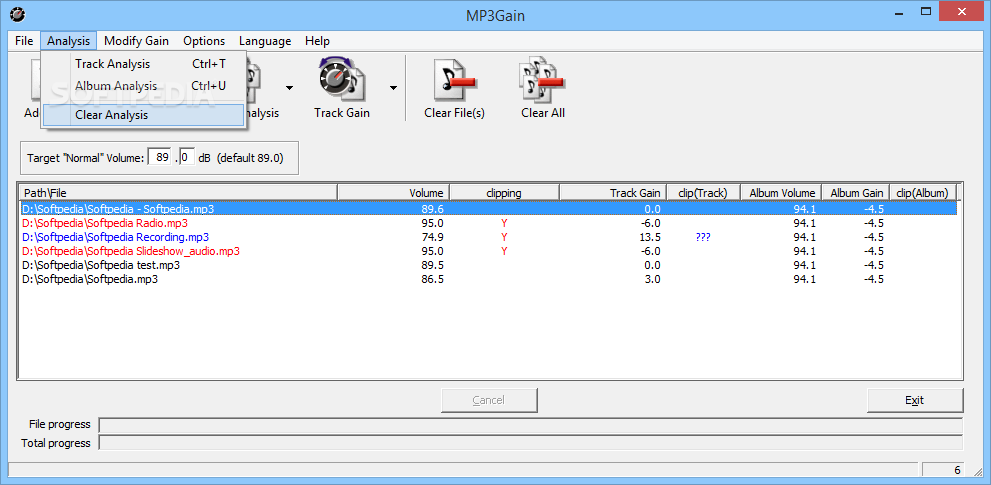Open the Language menu
Screen dimensions: 991x485
[x=265, y=41]
